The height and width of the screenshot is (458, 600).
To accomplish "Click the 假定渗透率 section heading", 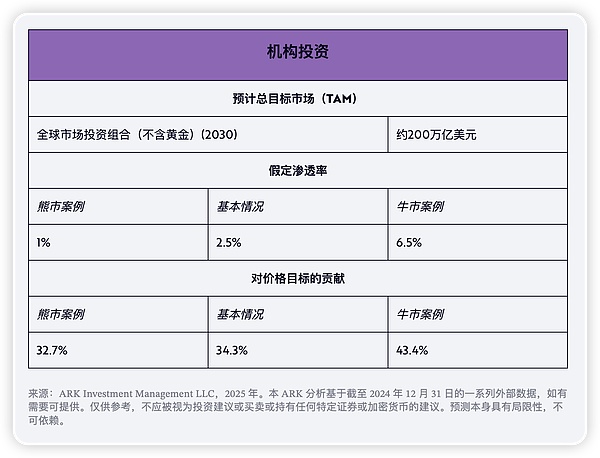I will (x=299, y=170).
